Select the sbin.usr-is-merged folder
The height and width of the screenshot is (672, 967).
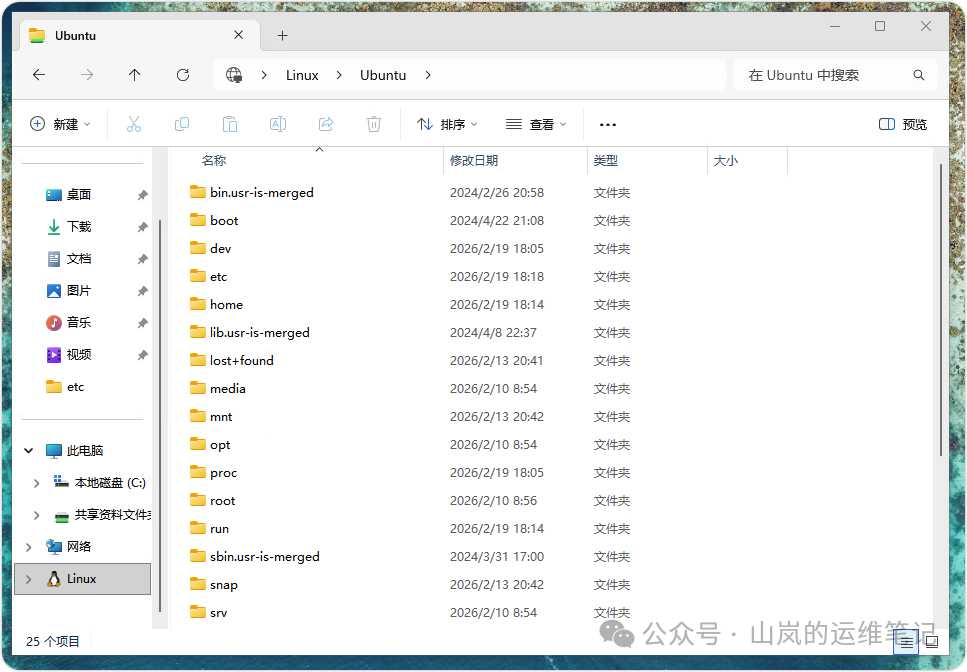pos(265,557)
